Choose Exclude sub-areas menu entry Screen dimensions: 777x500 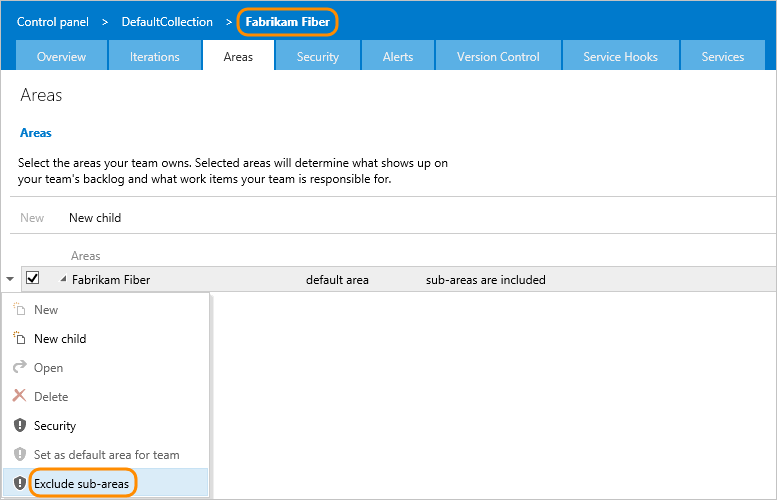pyautogui.click(x=105, y=483)
